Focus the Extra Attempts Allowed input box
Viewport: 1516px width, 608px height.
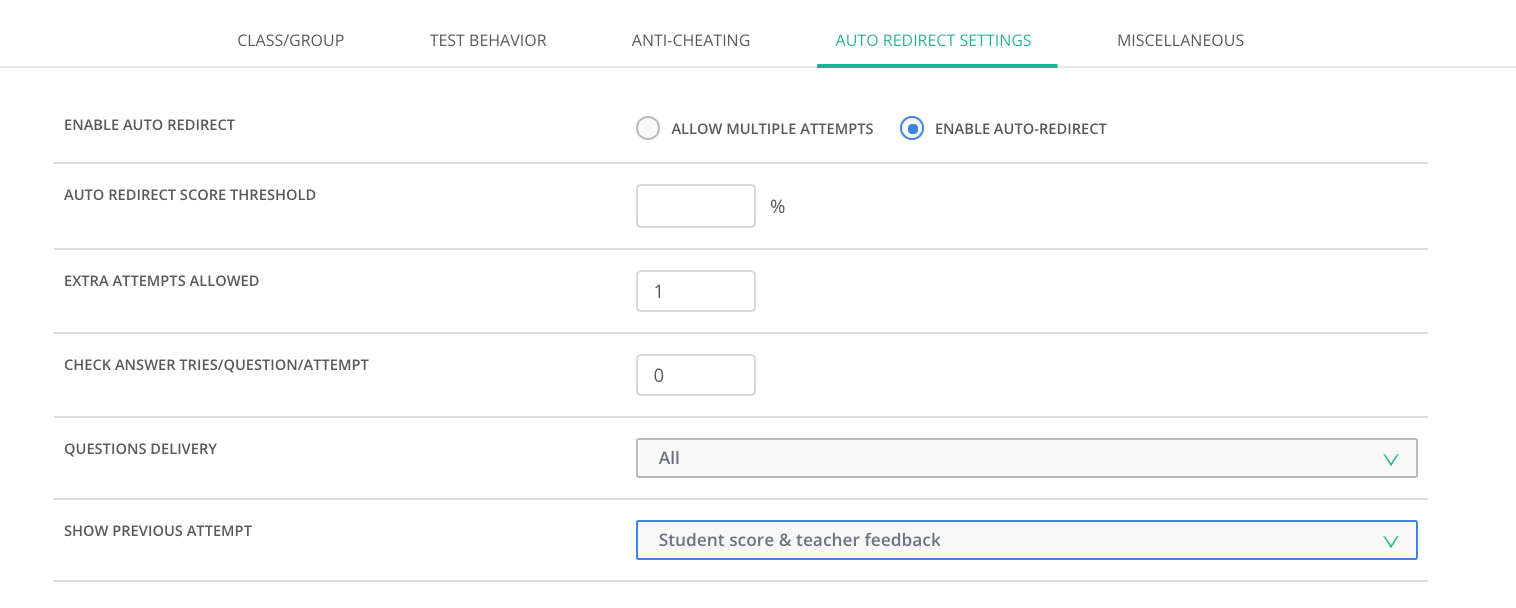[695, 291]
